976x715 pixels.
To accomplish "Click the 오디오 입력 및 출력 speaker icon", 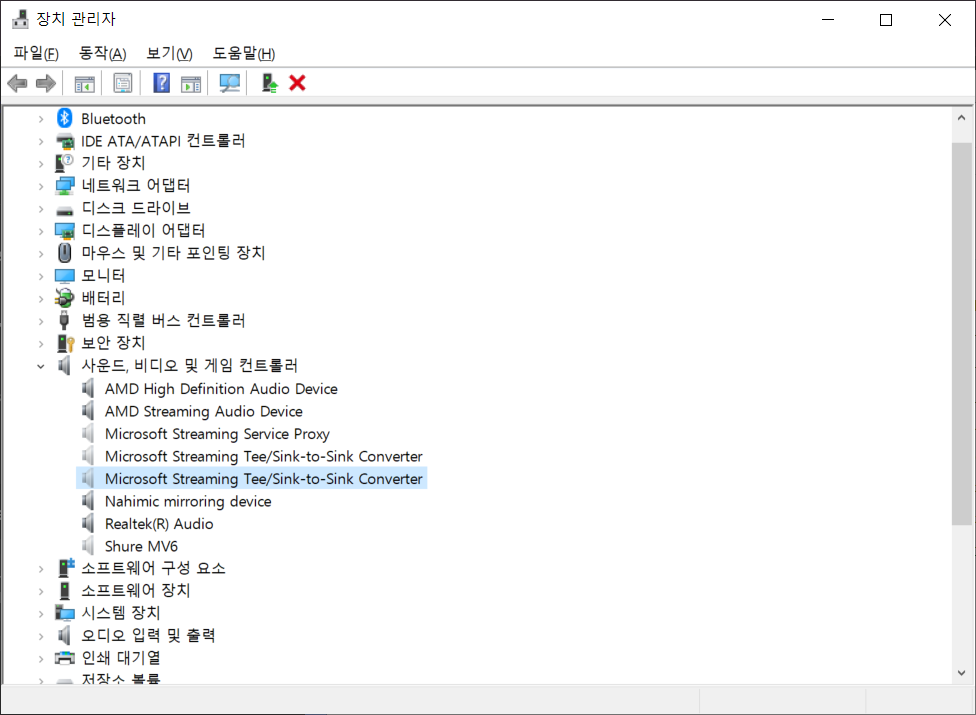I will pos(64,635).
